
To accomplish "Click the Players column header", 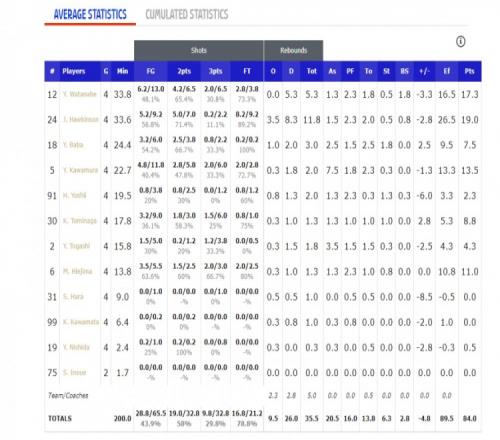I will (74, 71).
